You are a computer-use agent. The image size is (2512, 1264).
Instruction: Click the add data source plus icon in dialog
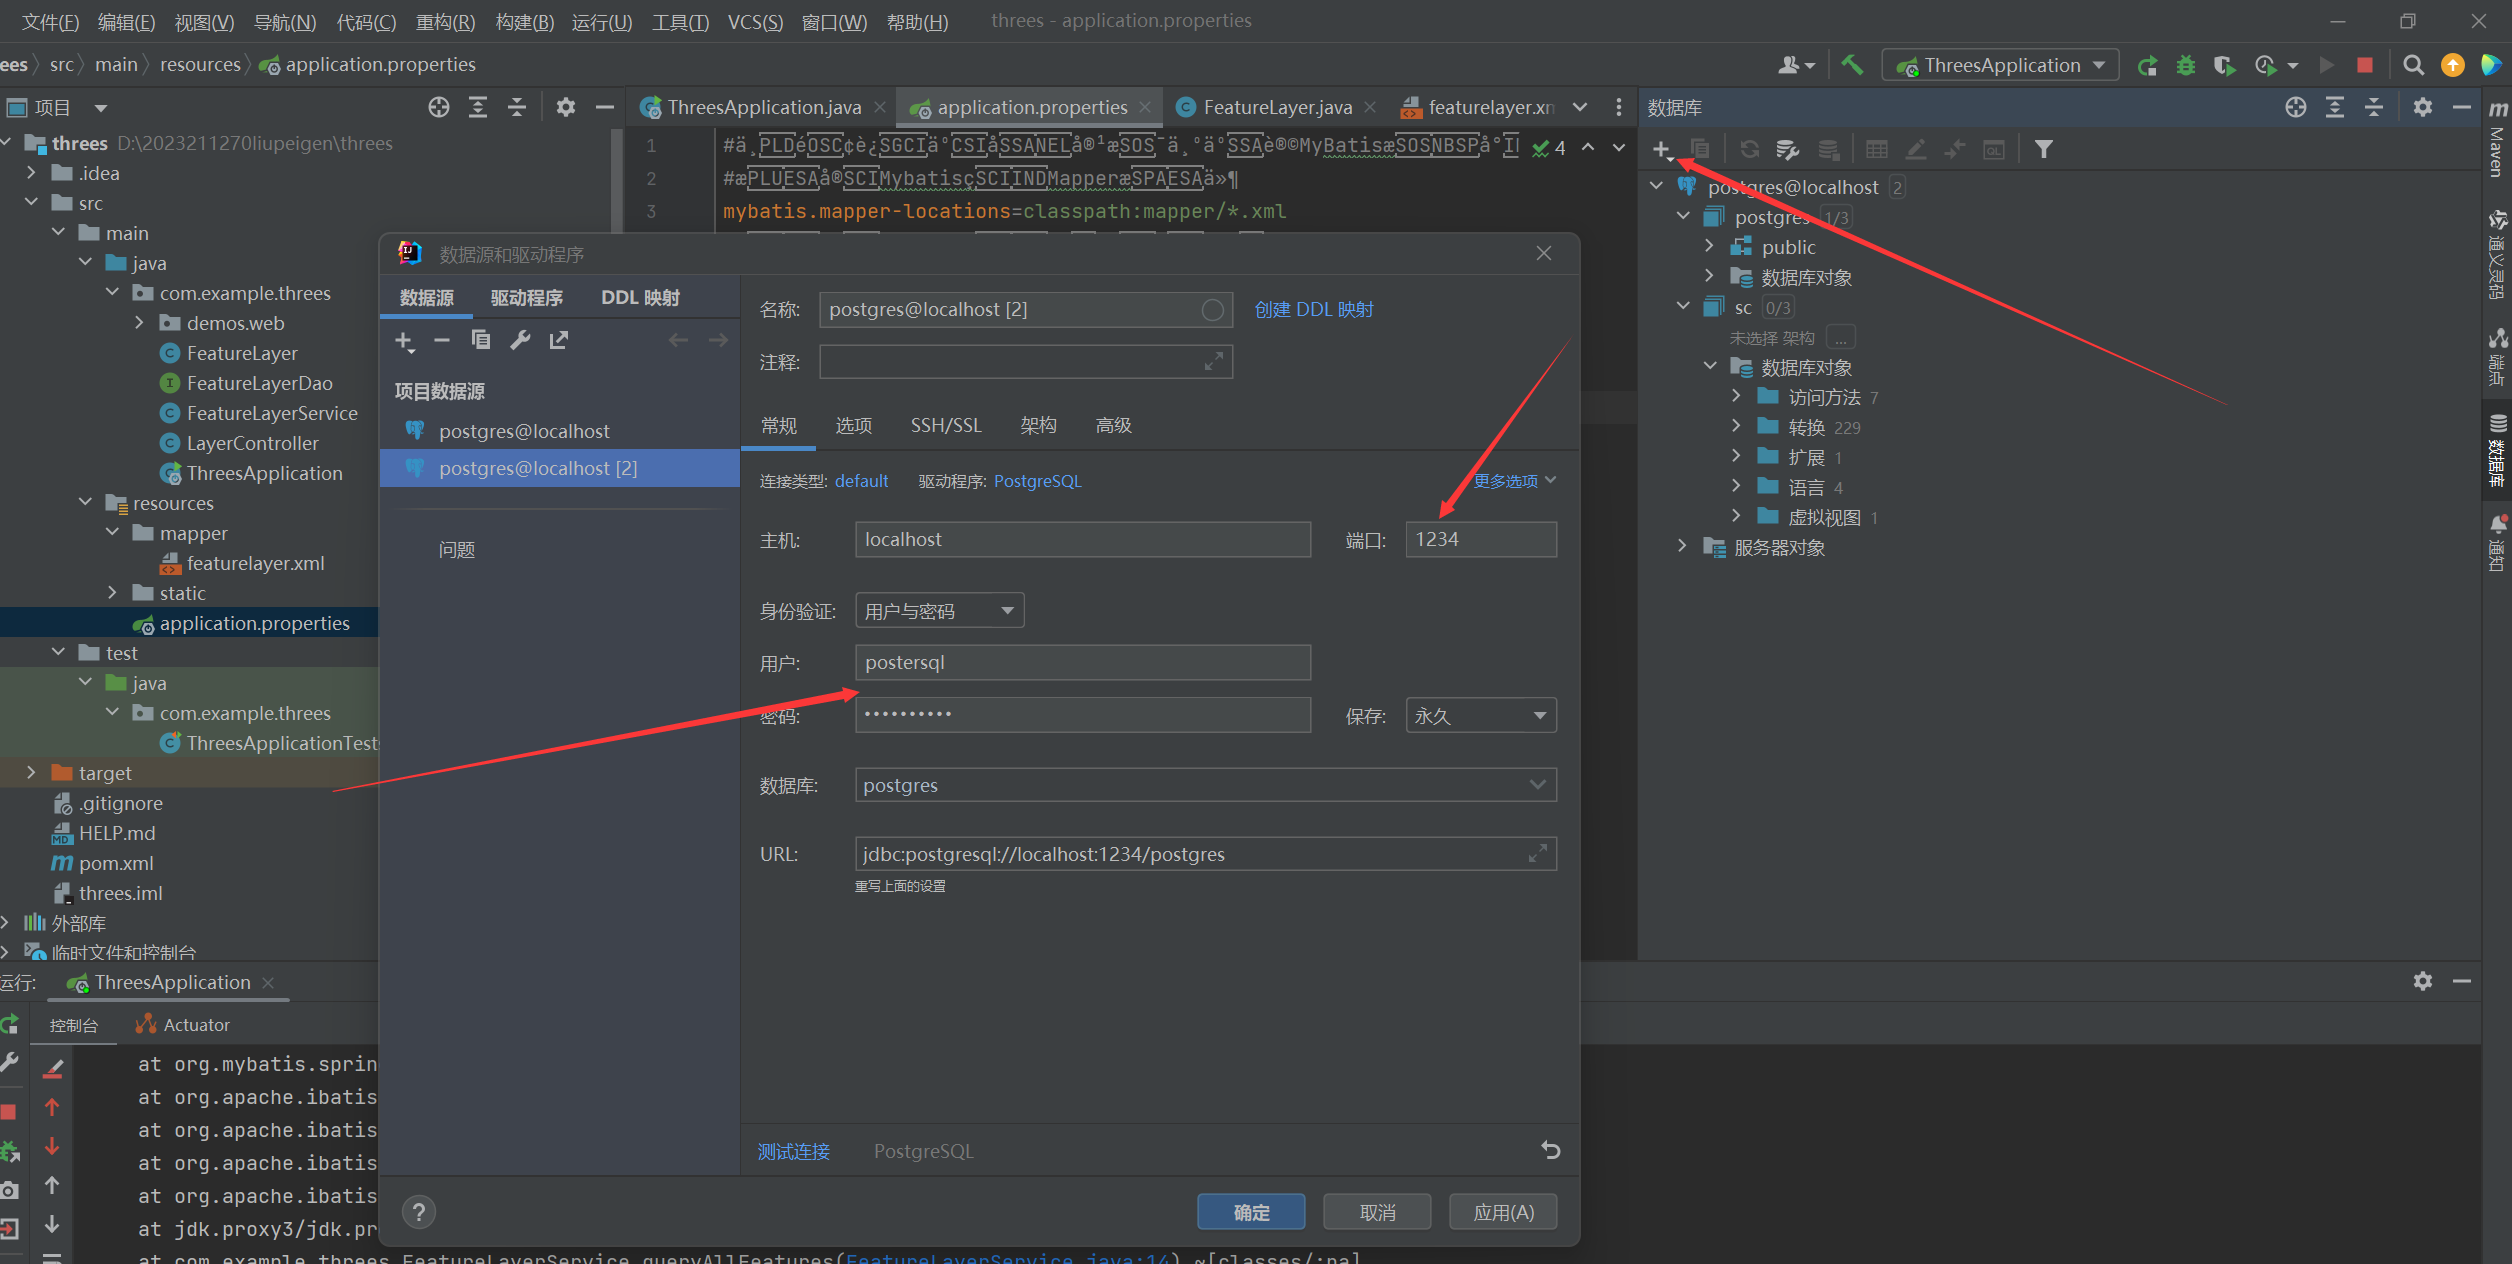tap(404, 341)
